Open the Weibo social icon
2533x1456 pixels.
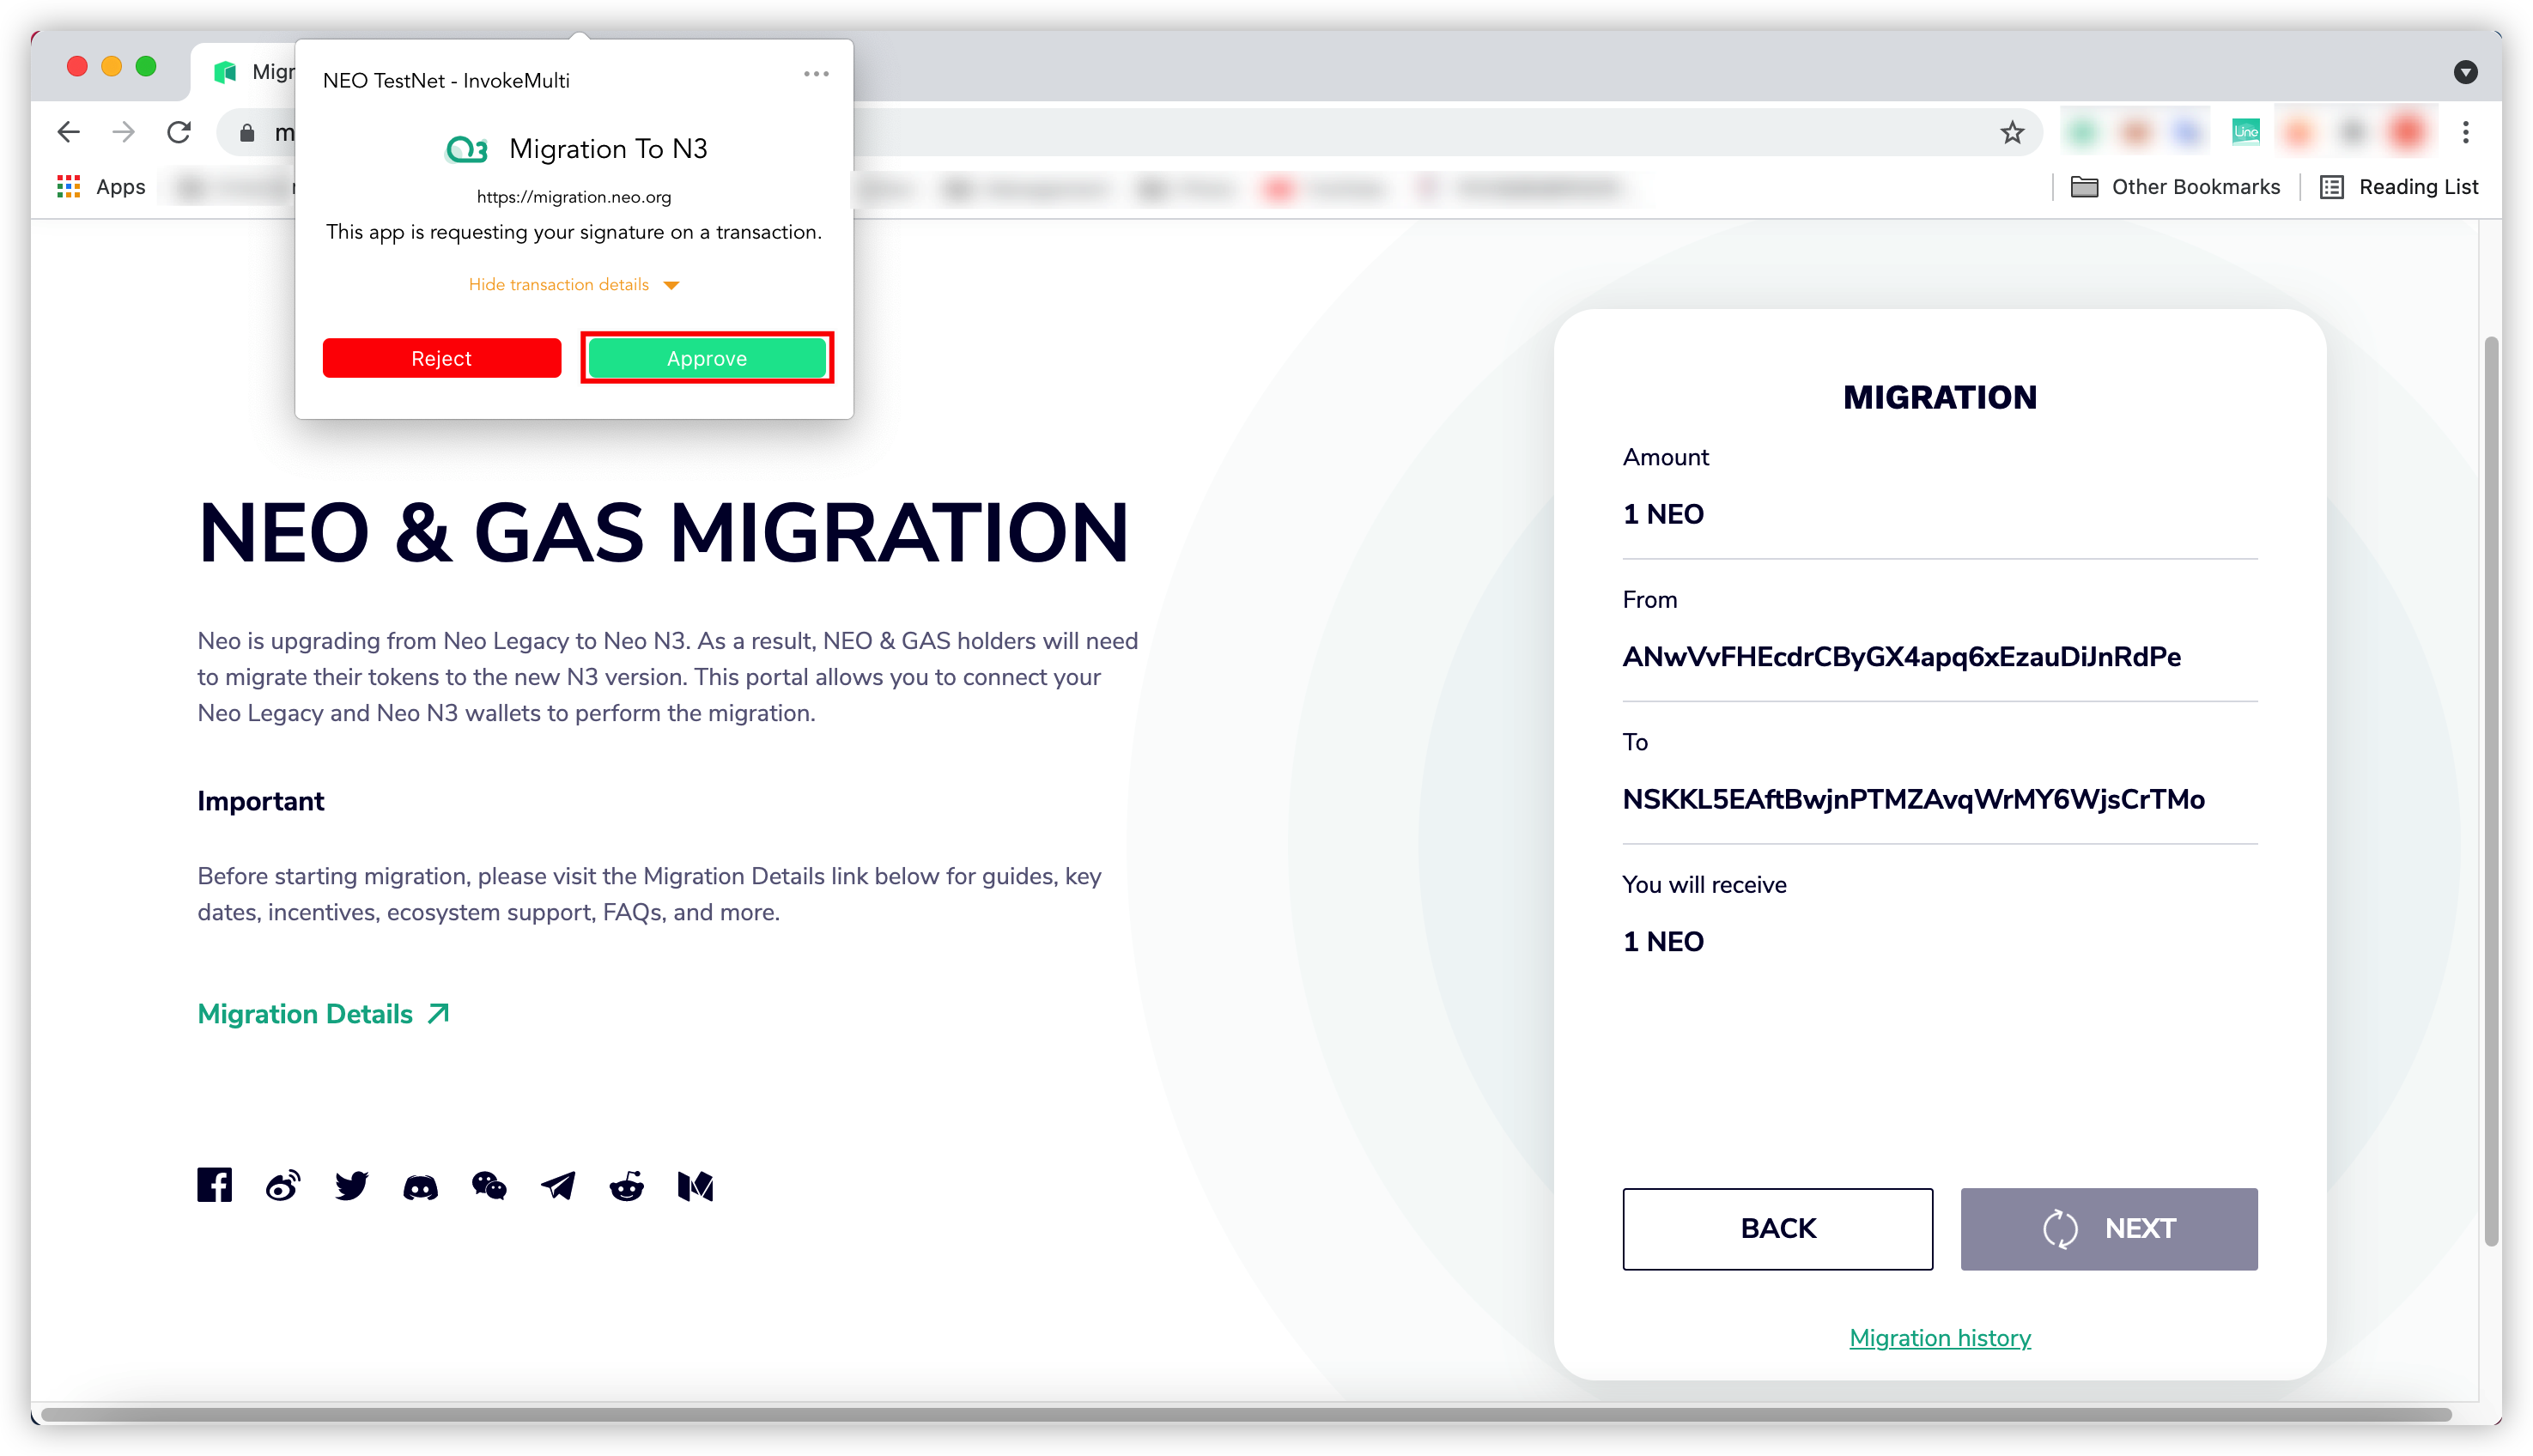point(283,1186)
